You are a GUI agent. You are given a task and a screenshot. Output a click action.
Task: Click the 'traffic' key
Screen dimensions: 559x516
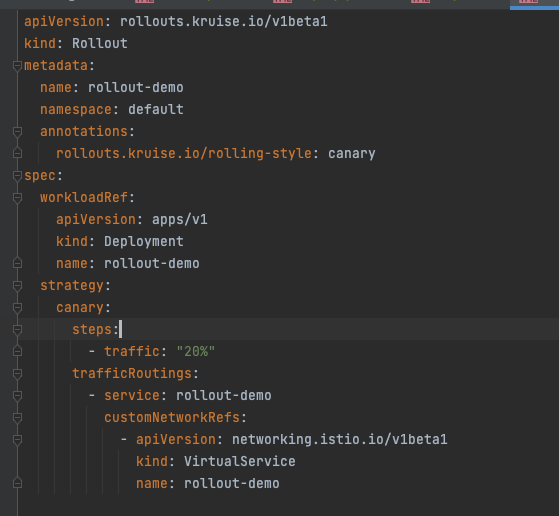[132, 352]
